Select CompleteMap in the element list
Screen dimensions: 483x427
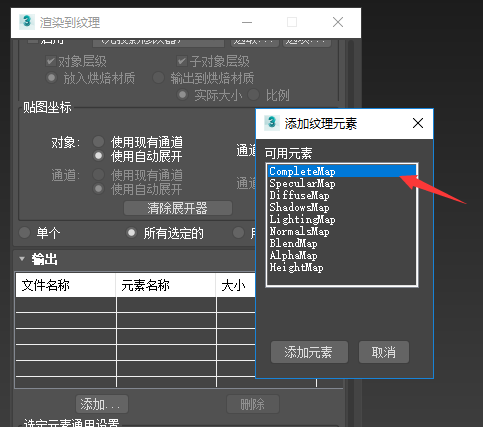tap(342, 171)
